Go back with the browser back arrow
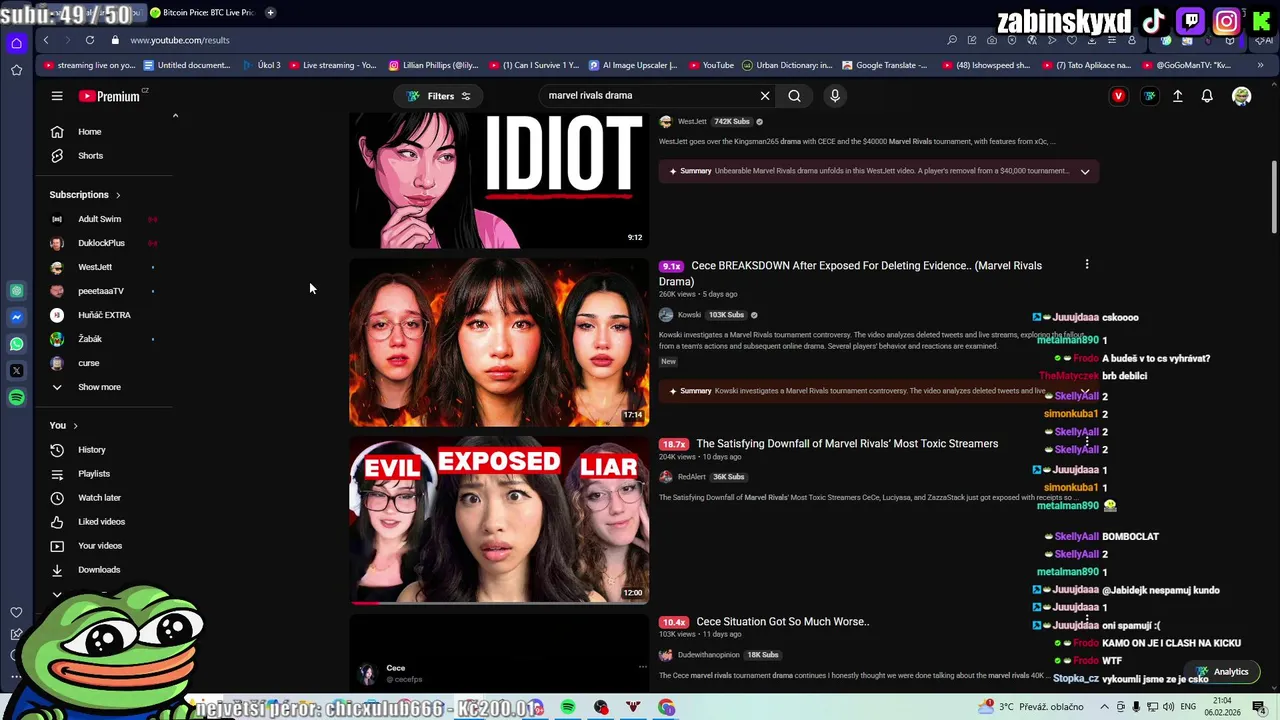 pos(46,40)
